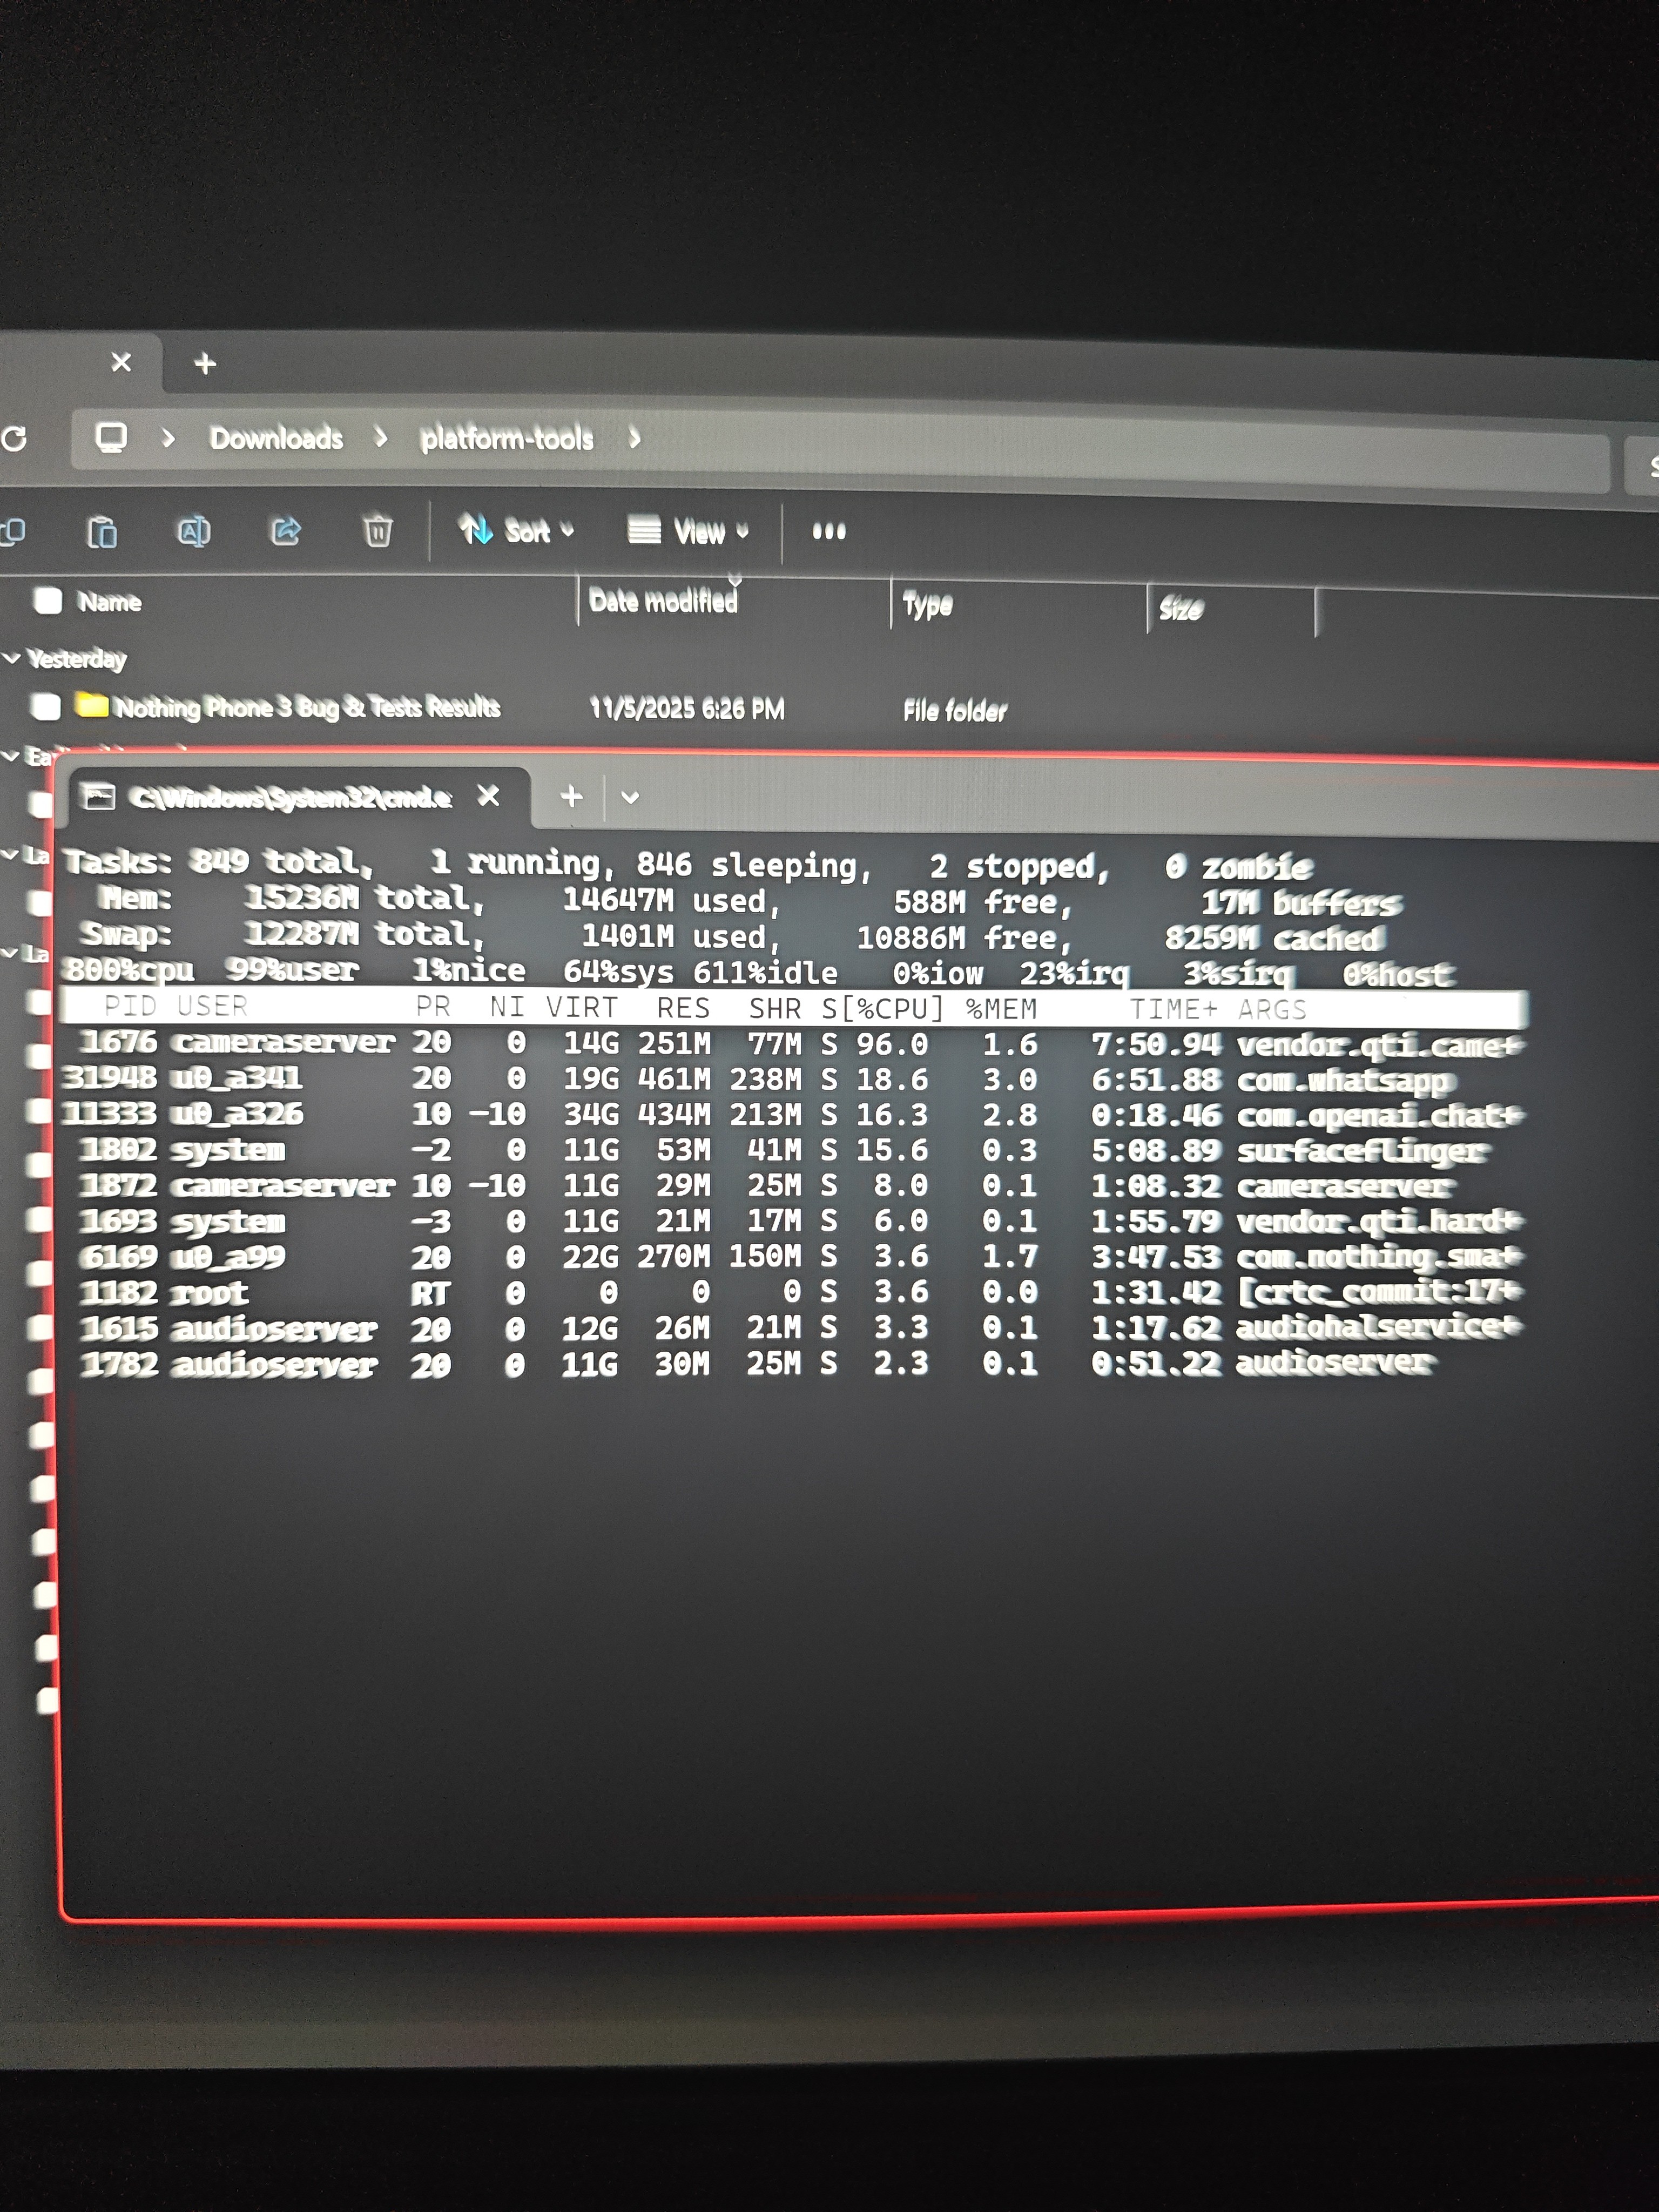Open Nothing Phone 3 Bug & Tests folder
This screenshot has width=1659, height=2212.
click(306, 707)
